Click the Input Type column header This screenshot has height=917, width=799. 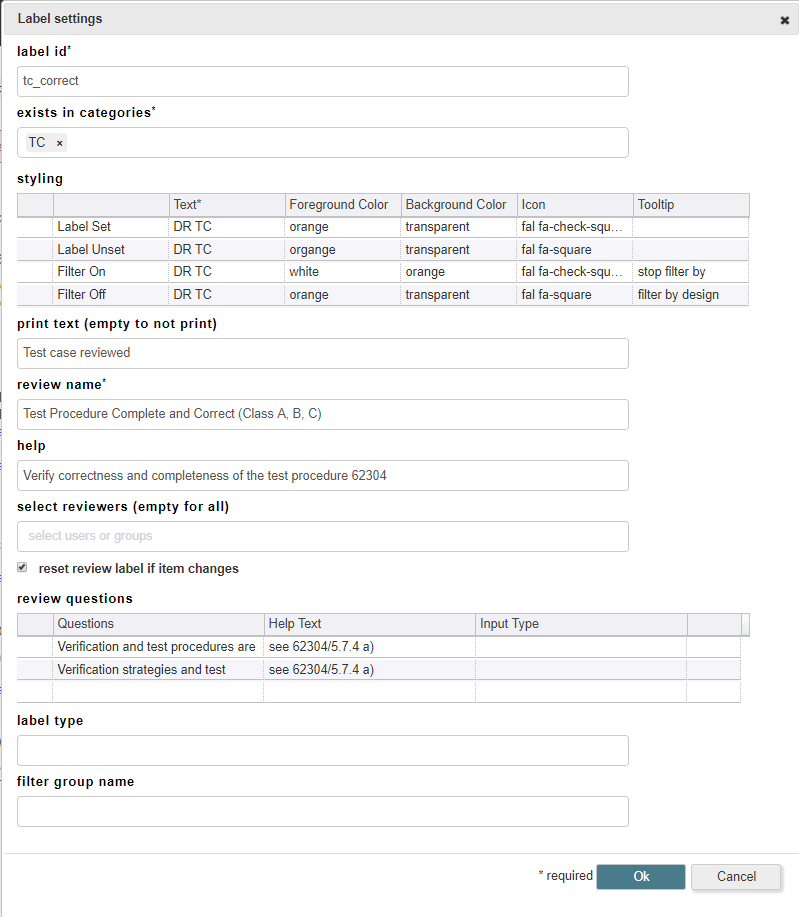click(x=581, y=624)
